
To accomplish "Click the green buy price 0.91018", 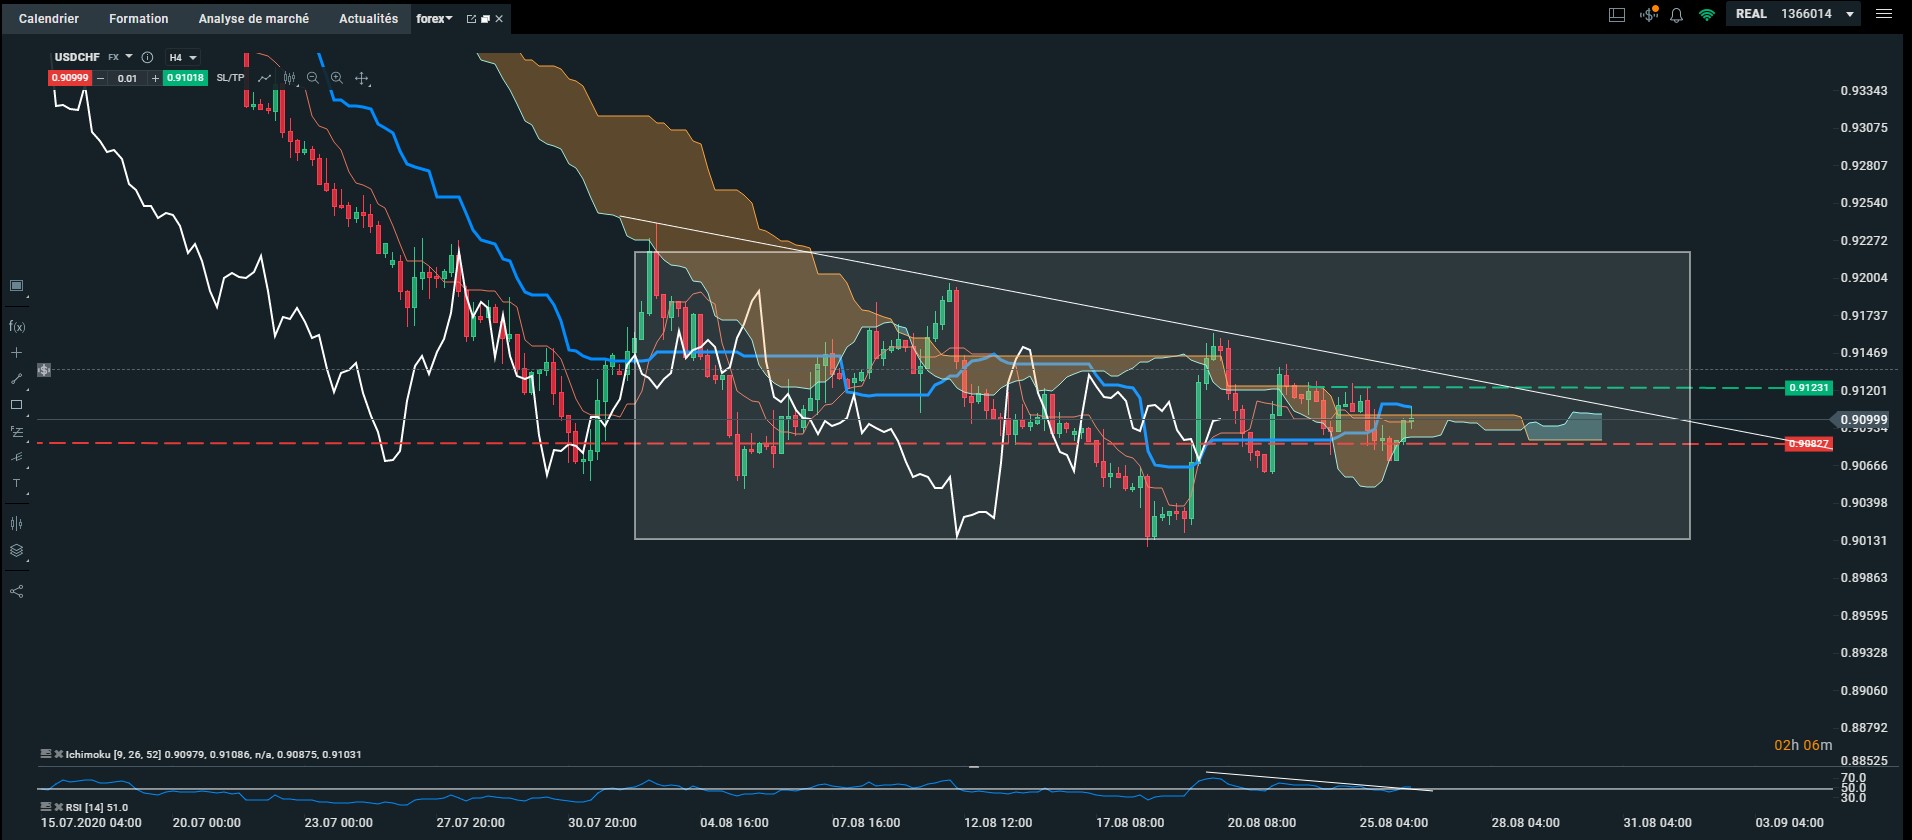I will 185,78.
